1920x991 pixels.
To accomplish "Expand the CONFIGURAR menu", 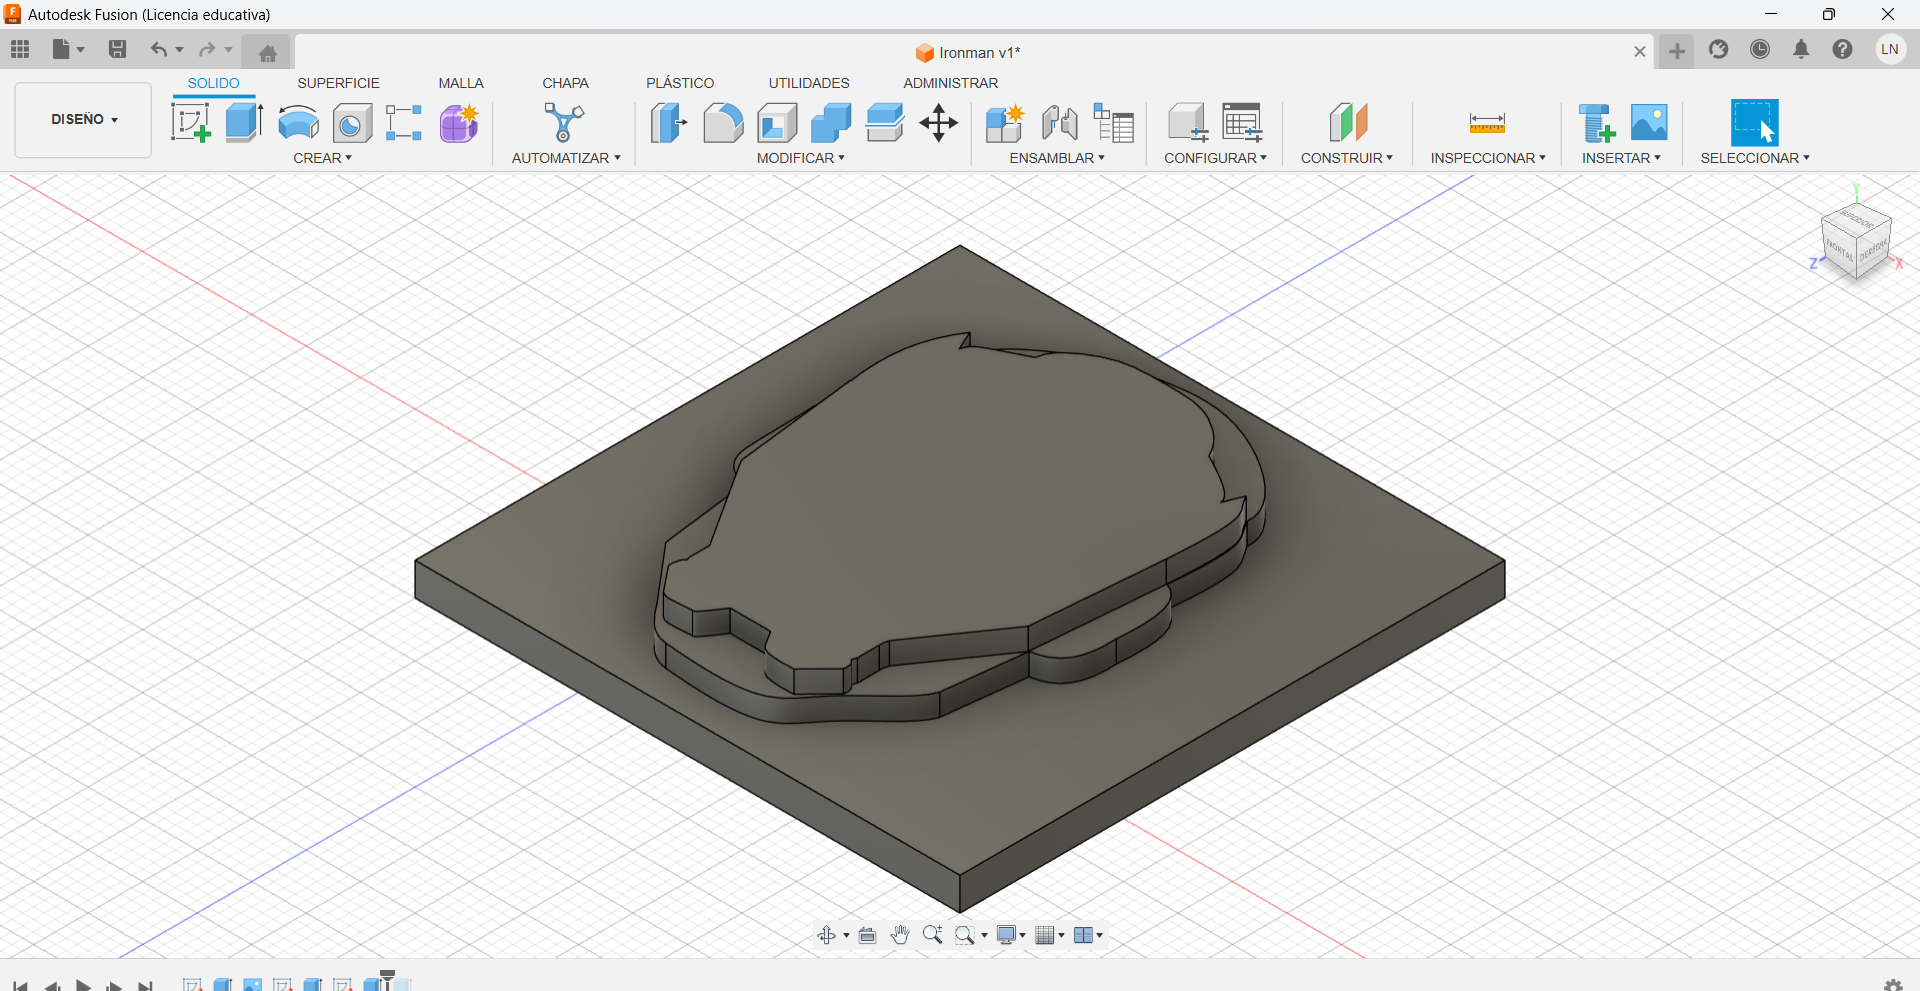I will 1215,158.
